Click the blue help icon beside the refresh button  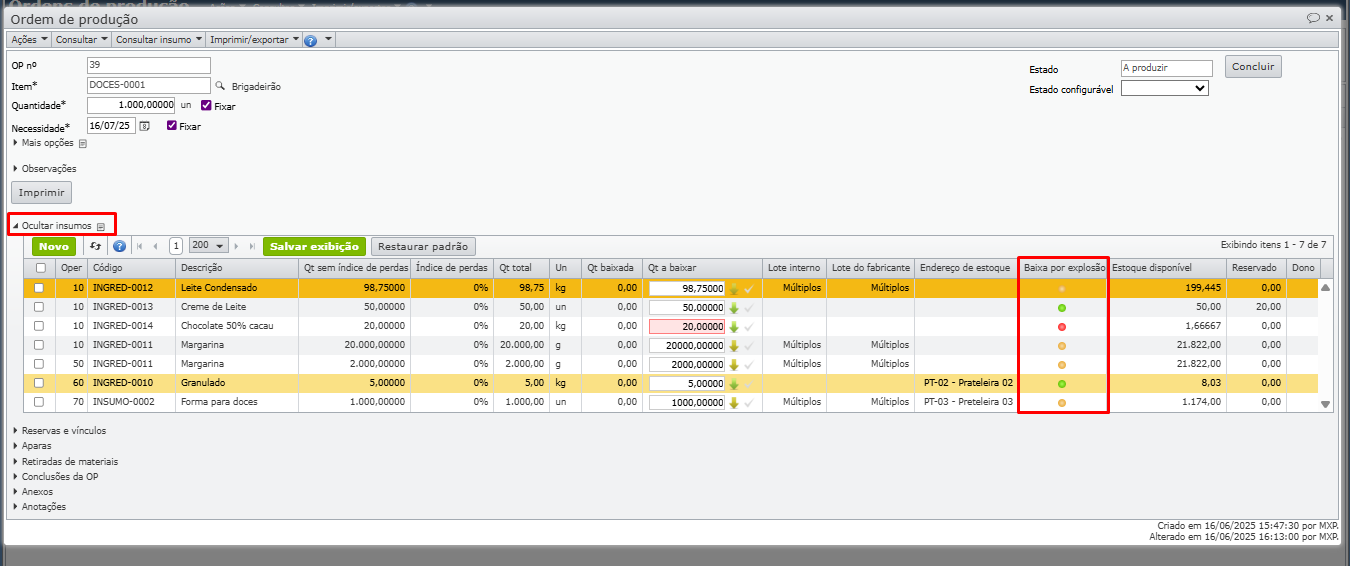click(x=119, y=246)
